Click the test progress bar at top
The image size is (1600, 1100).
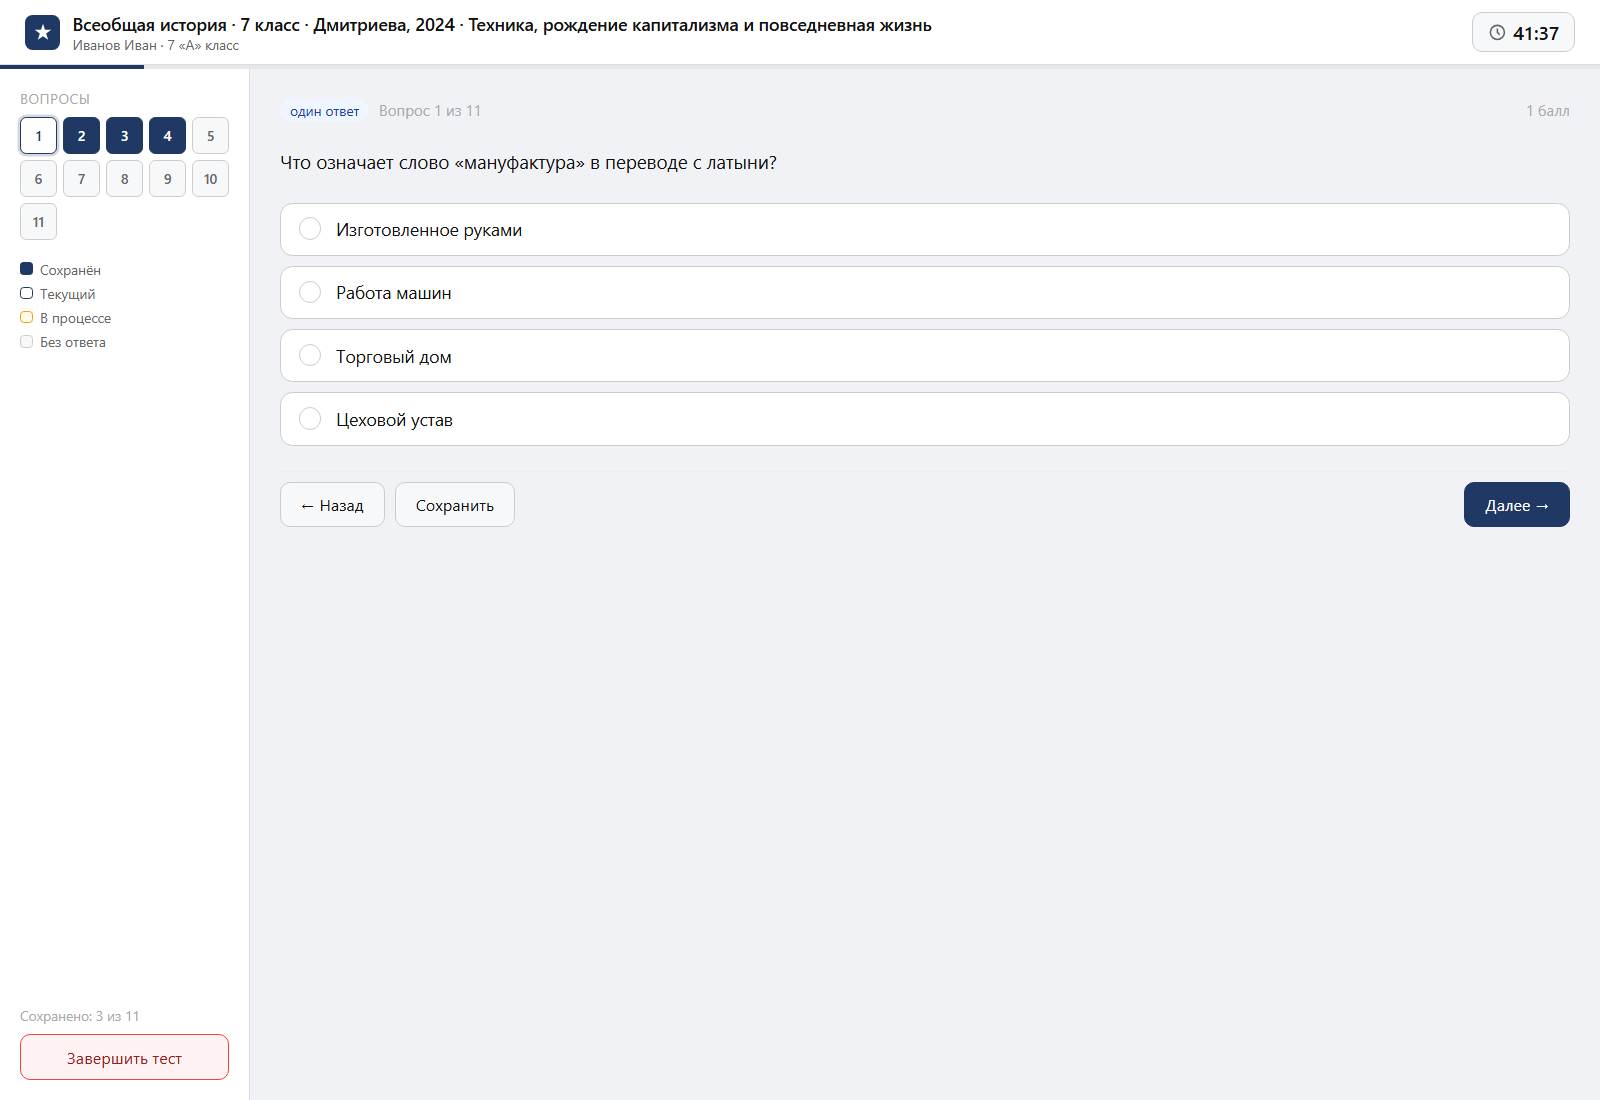[800, 67]
